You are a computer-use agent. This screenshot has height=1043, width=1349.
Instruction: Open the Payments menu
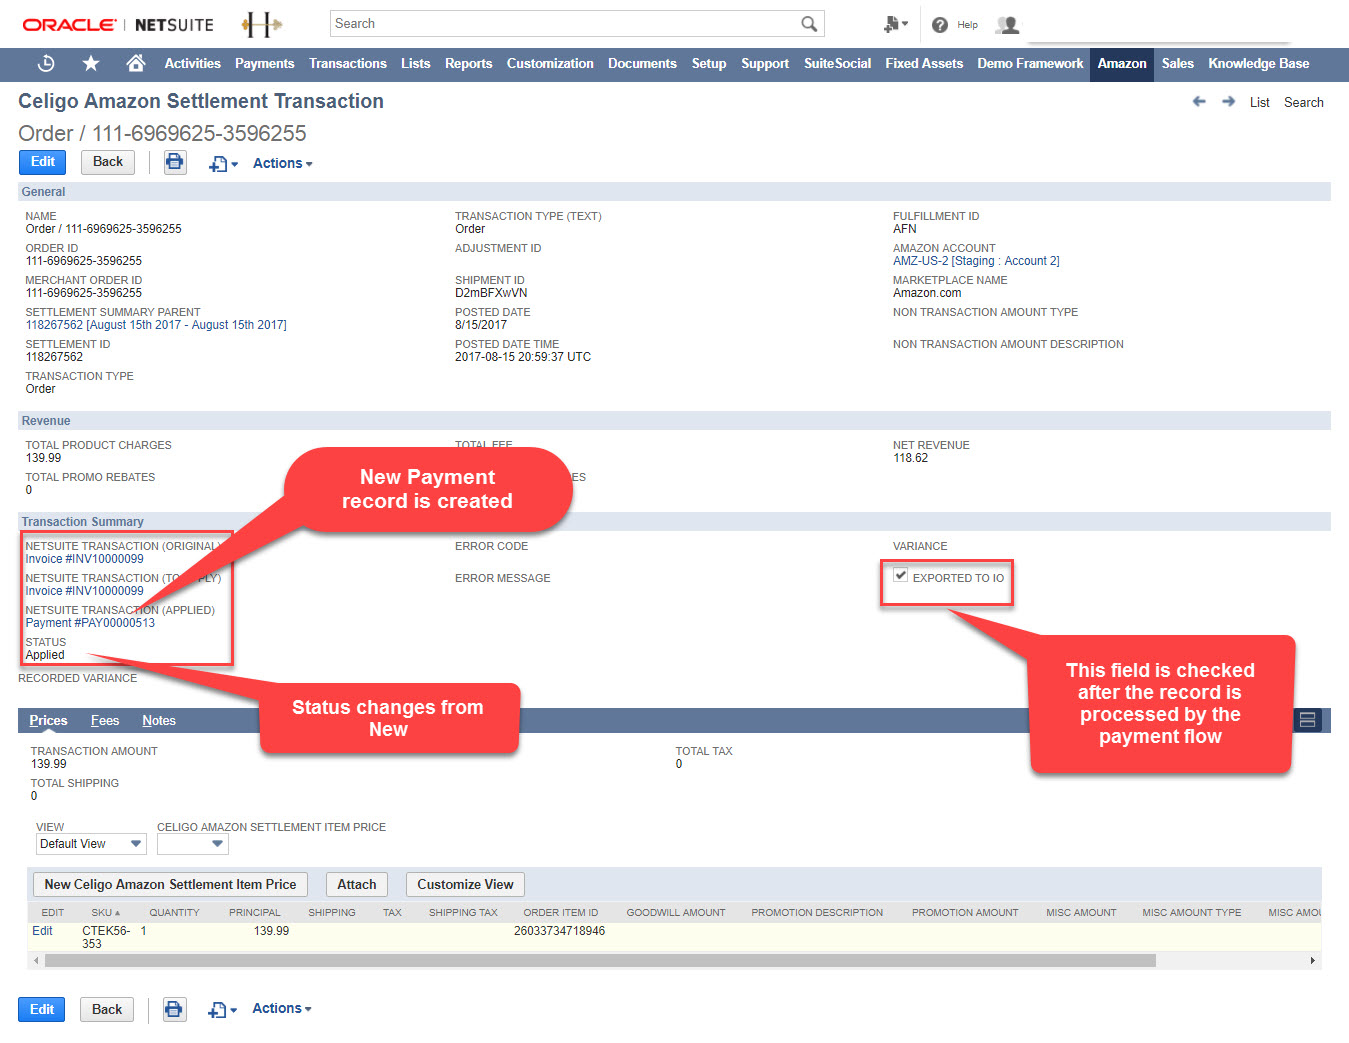pyautogui.click(x=265, y=63)
